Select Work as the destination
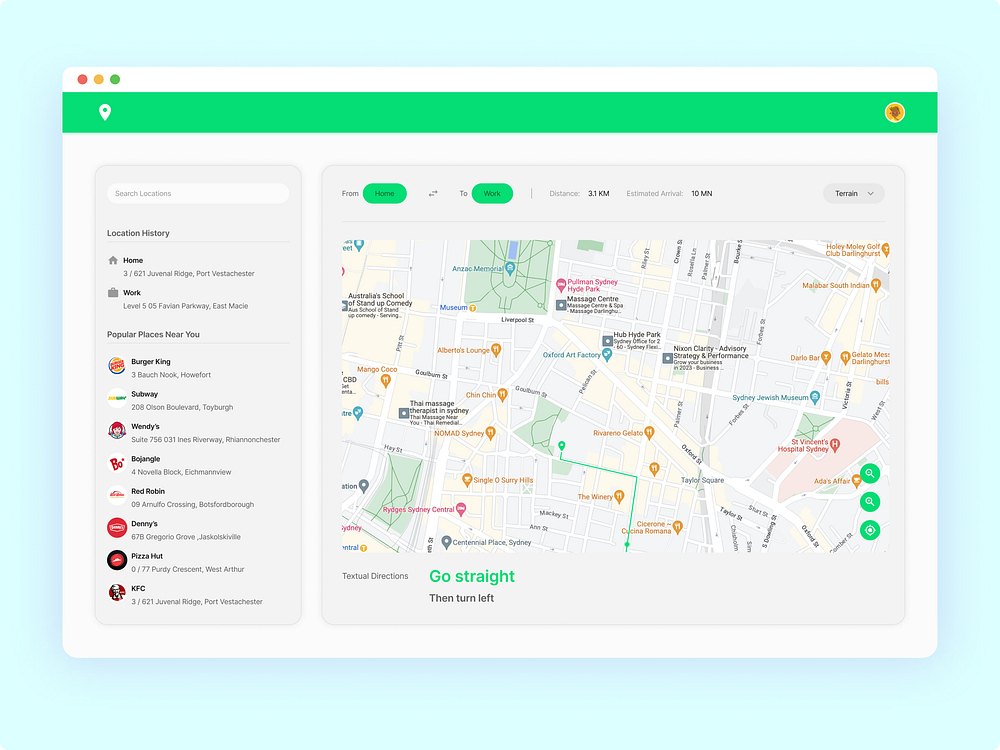The height and width of the screenshot is (750, 1000). coord(492,193)
